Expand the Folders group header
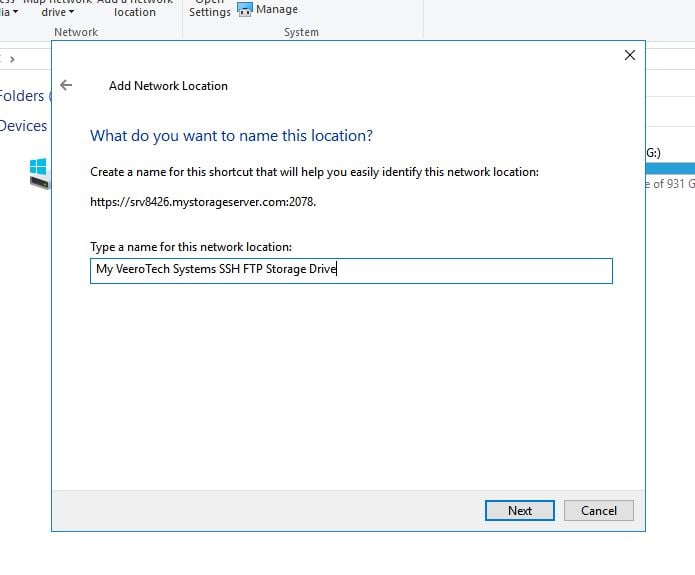Screen dimensions: 695x575 click(x=23, y=96)
